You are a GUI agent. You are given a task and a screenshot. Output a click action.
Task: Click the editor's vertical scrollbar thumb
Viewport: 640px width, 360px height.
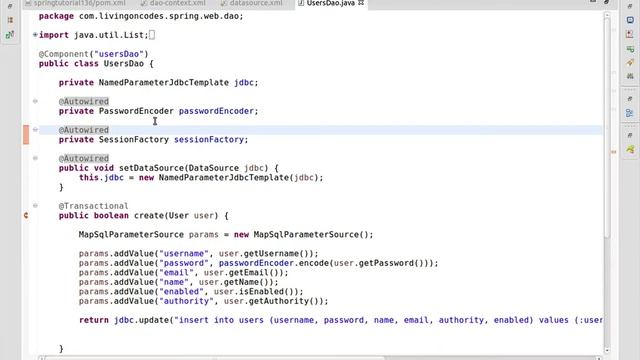[x=607, y=128]
